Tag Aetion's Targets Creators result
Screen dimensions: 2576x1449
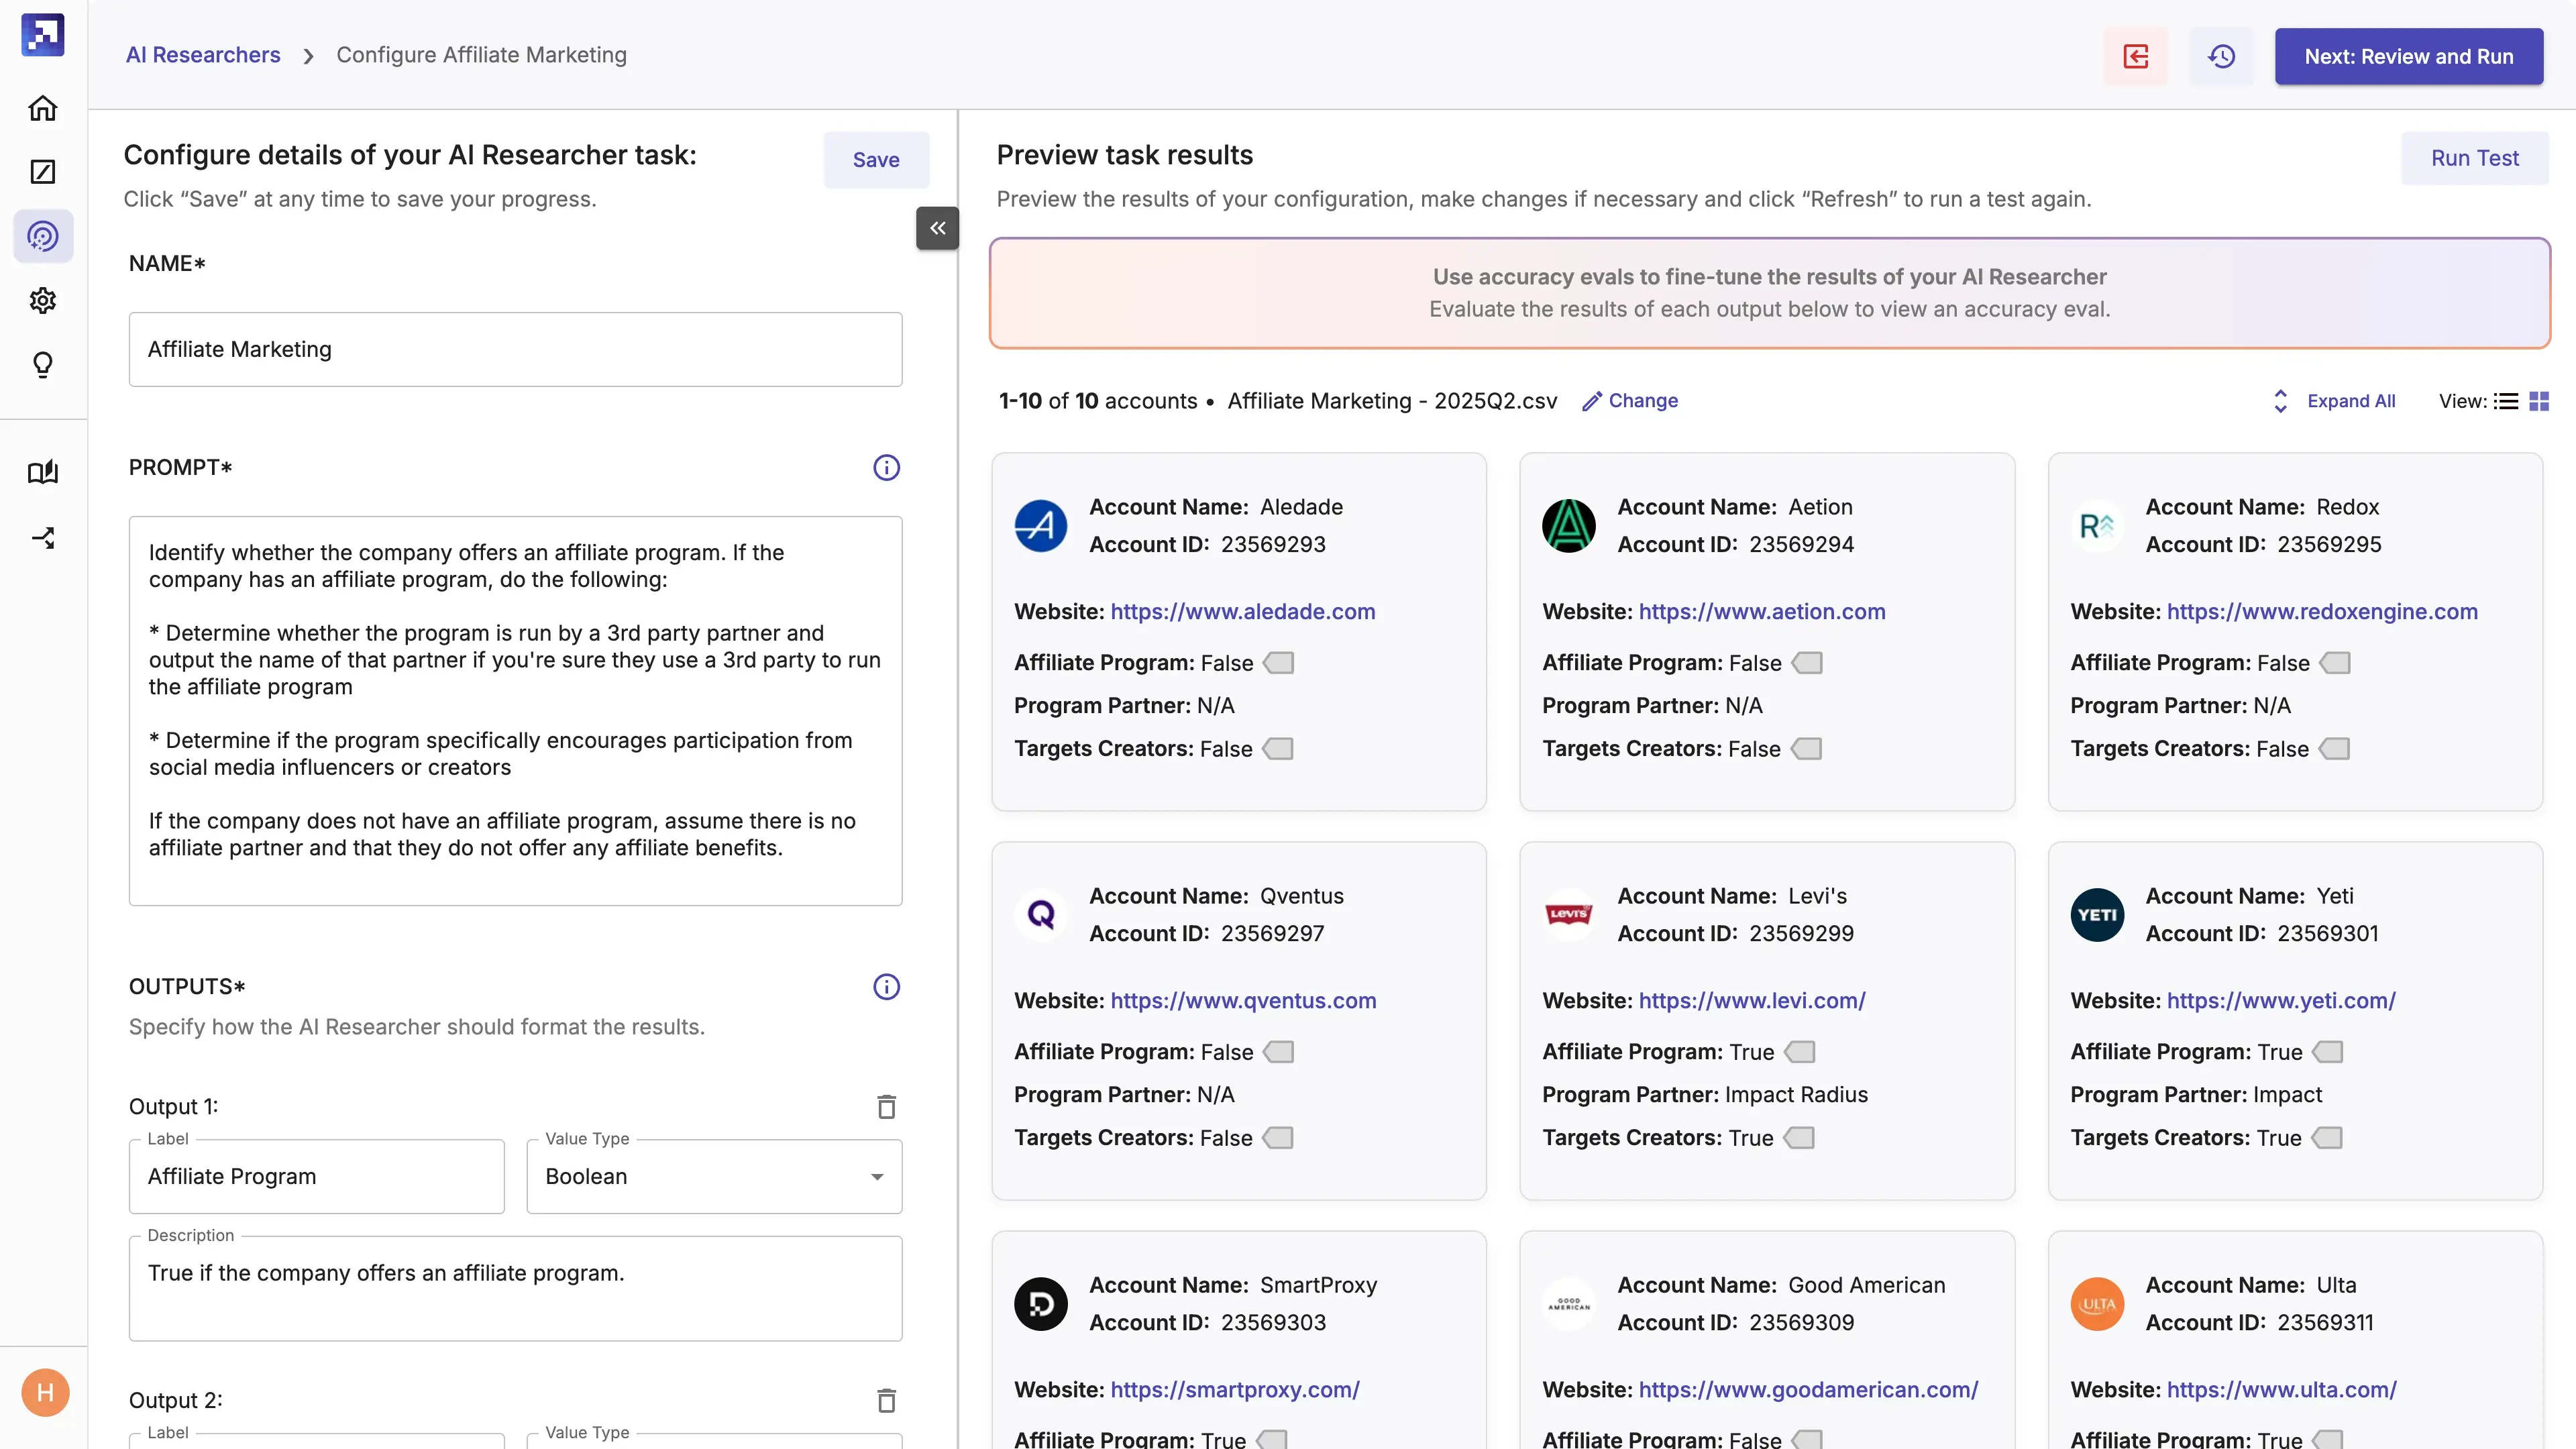pyautogui.click(x=1806, y=749)
